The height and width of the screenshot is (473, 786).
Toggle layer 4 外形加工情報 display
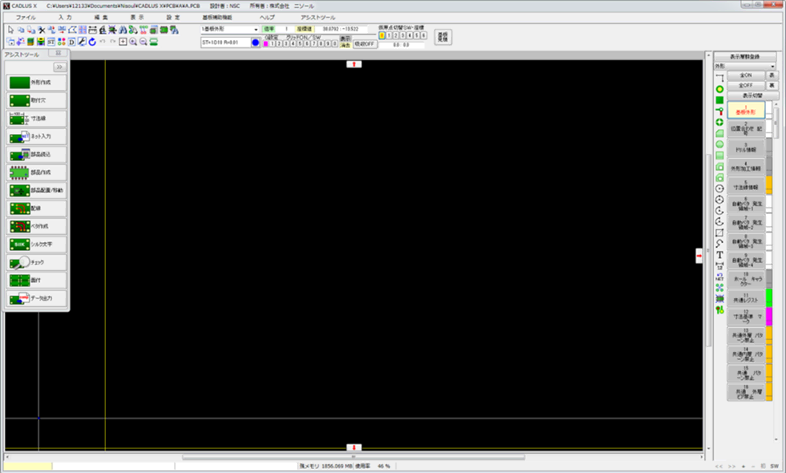click(746, 167)
